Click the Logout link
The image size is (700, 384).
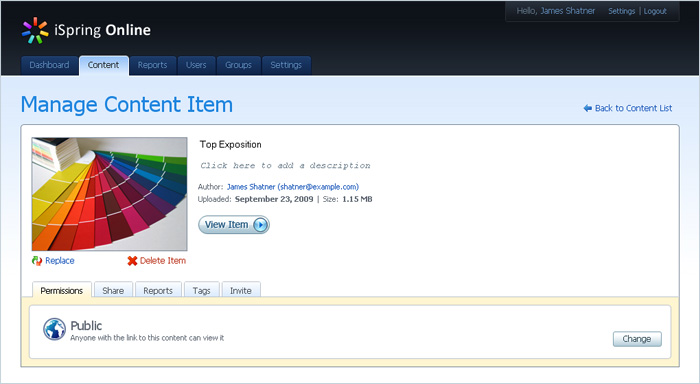pos(655,11)
